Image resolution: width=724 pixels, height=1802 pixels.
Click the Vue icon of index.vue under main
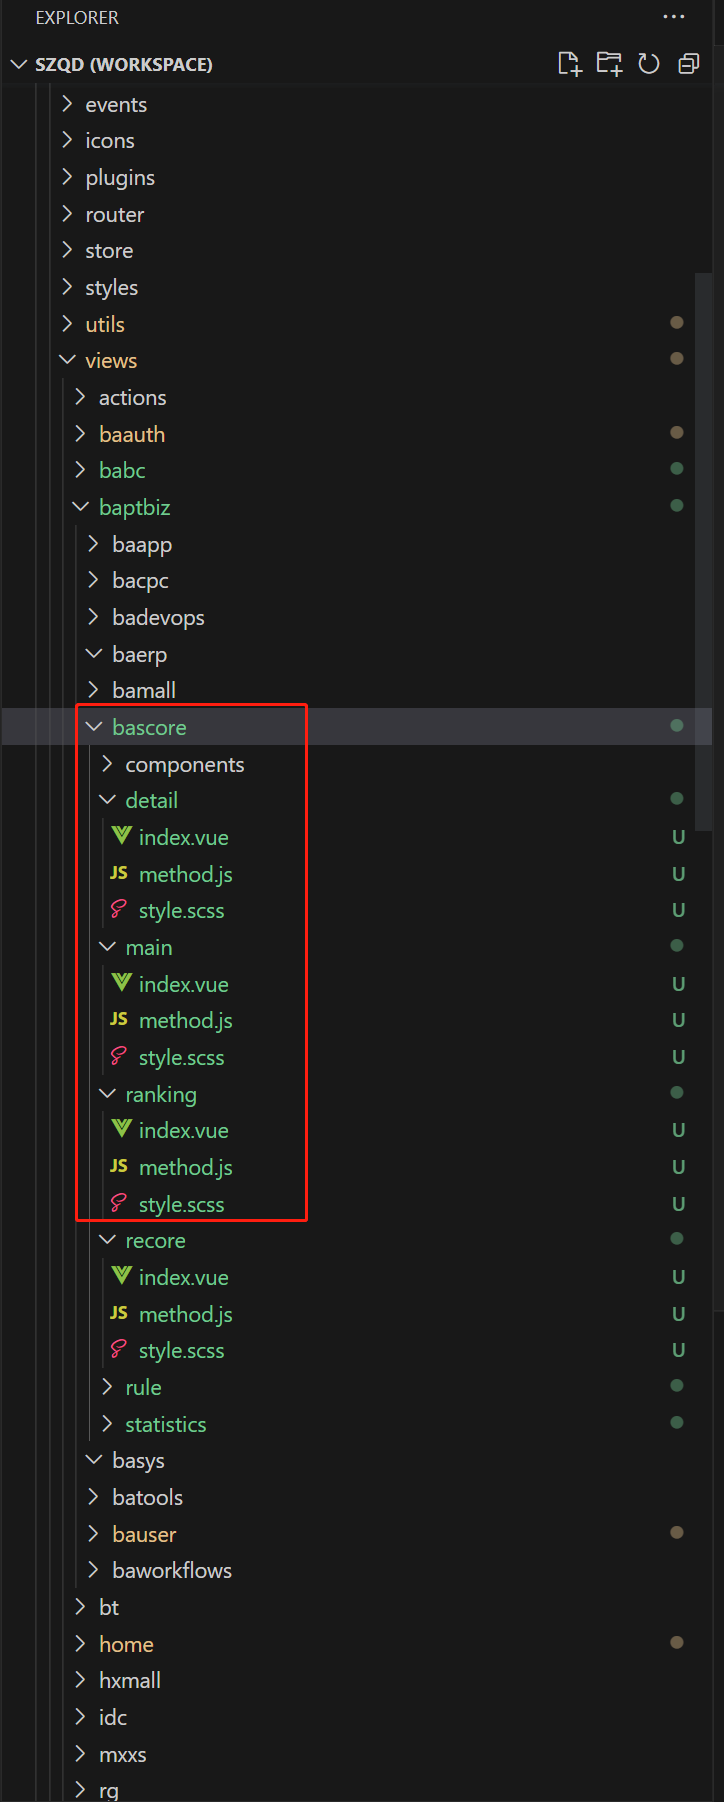pyautogui.click(x=121, y=983)
